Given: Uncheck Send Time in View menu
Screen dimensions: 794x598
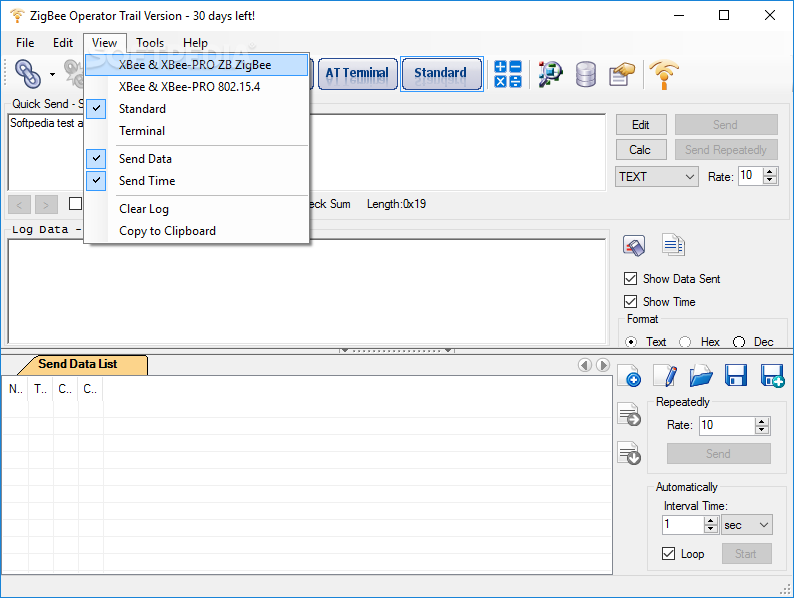Looking at the screenshot, I should coord(196,181).
